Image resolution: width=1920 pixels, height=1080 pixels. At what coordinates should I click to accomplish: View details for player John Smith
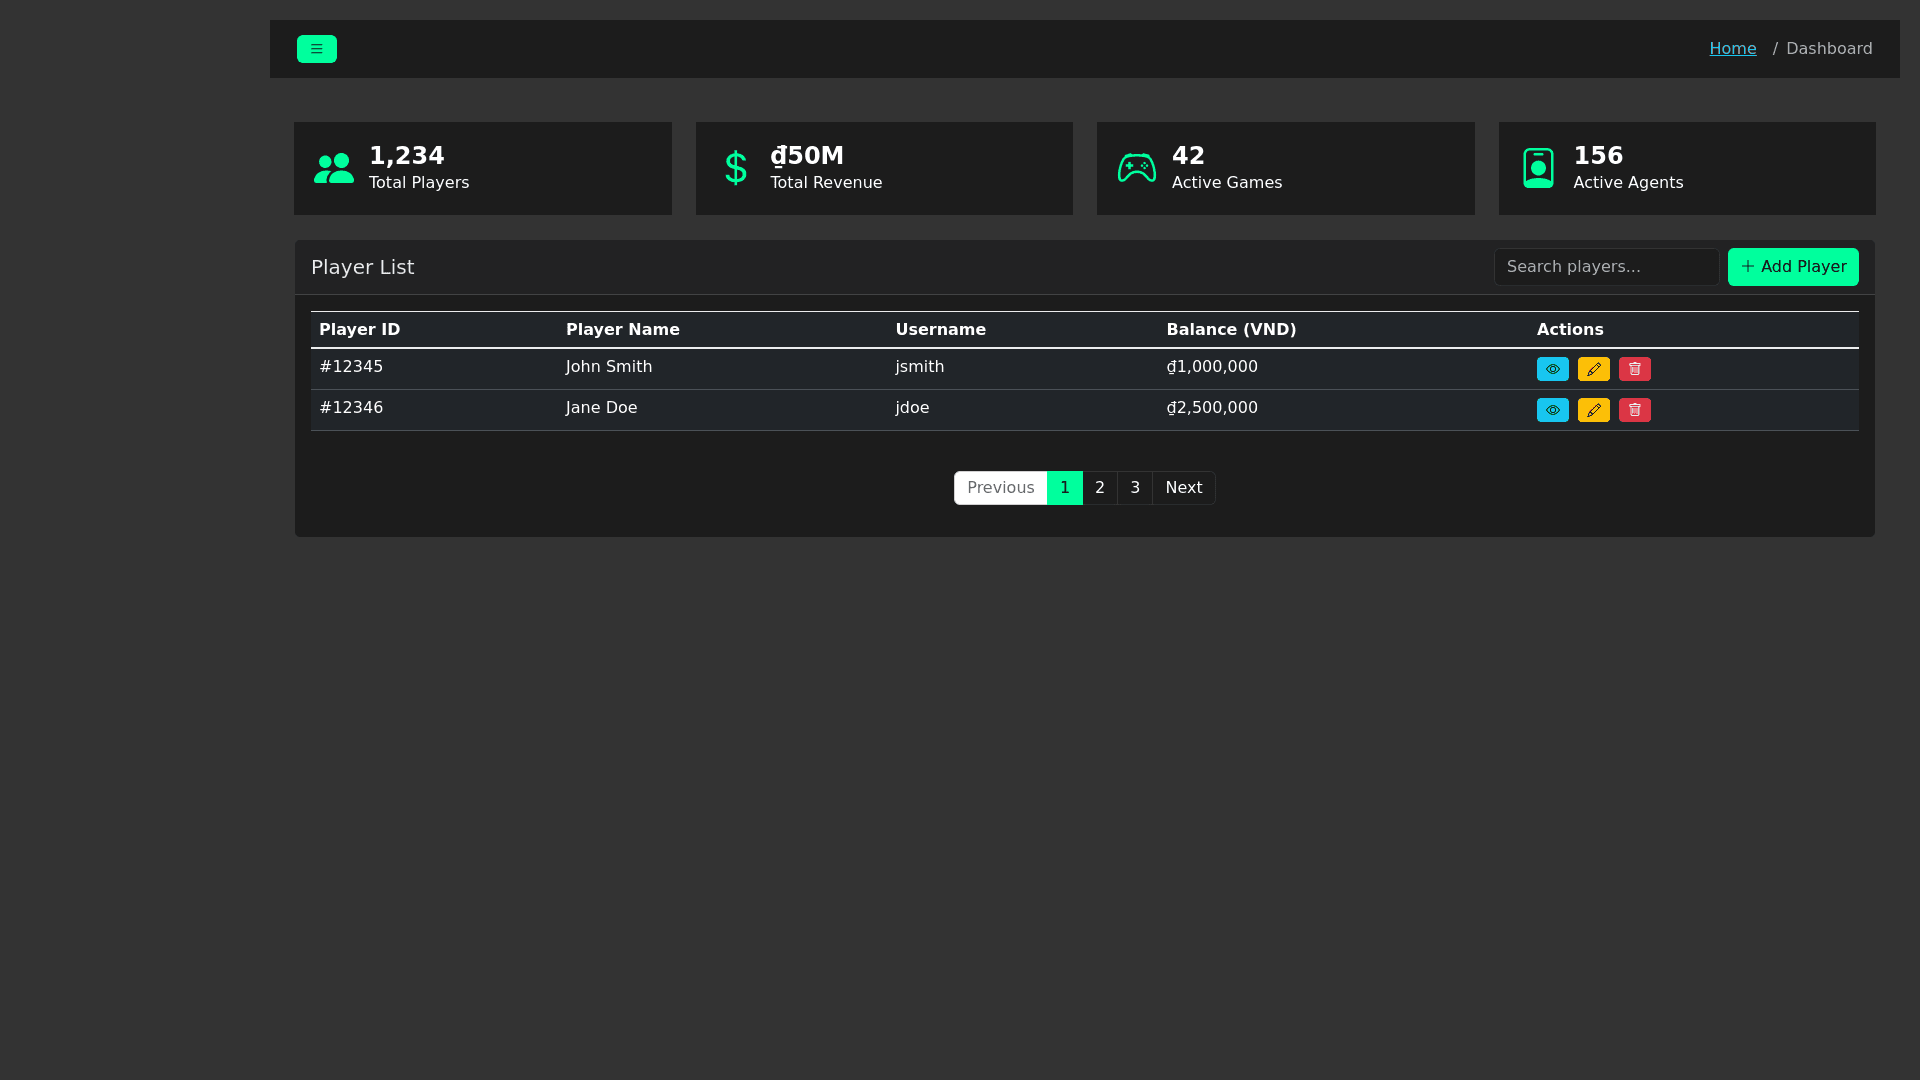click(x=1552, y=368)
